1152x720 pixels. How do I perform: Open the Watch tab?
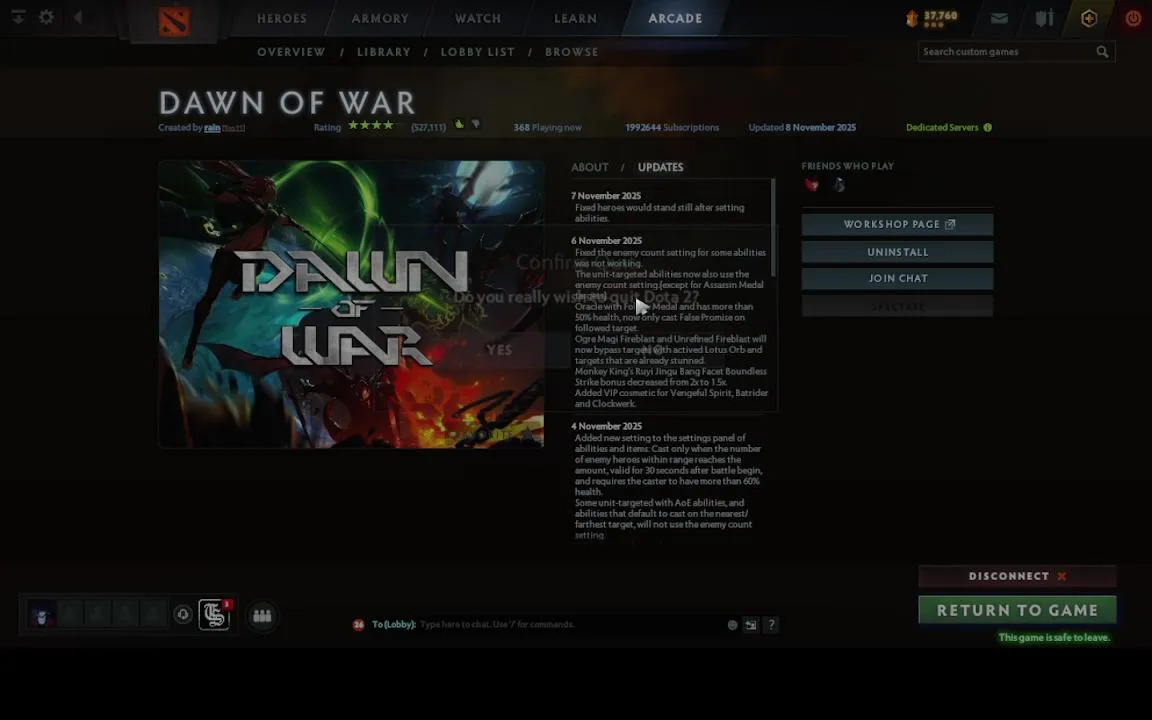coord(478,18)
